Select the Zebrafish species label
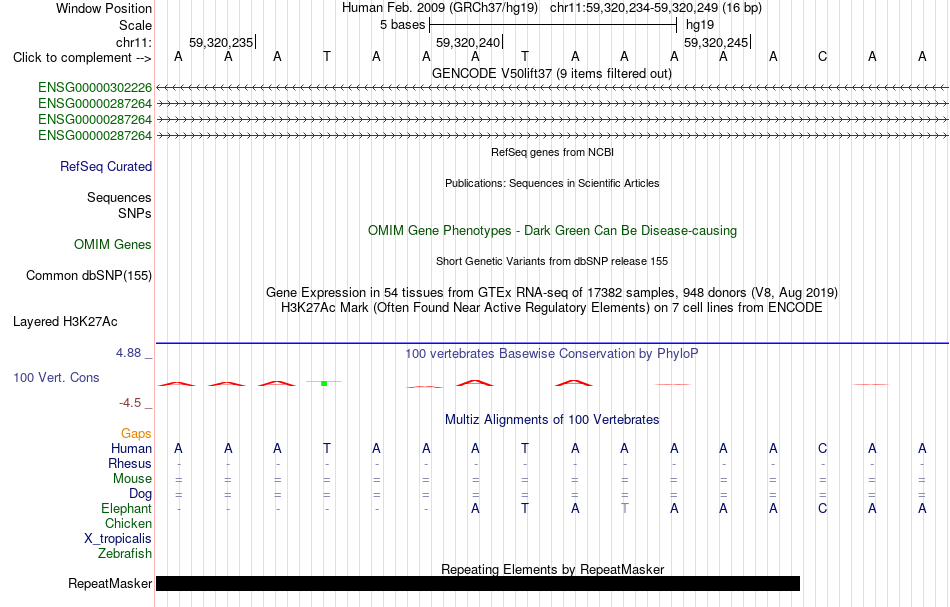Screen dimensions: 950x607 125,554
